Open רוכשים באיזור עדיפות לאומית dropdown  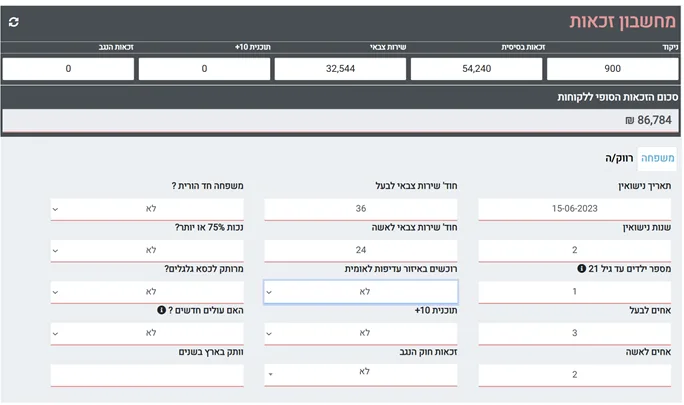[x=361, y=292]
